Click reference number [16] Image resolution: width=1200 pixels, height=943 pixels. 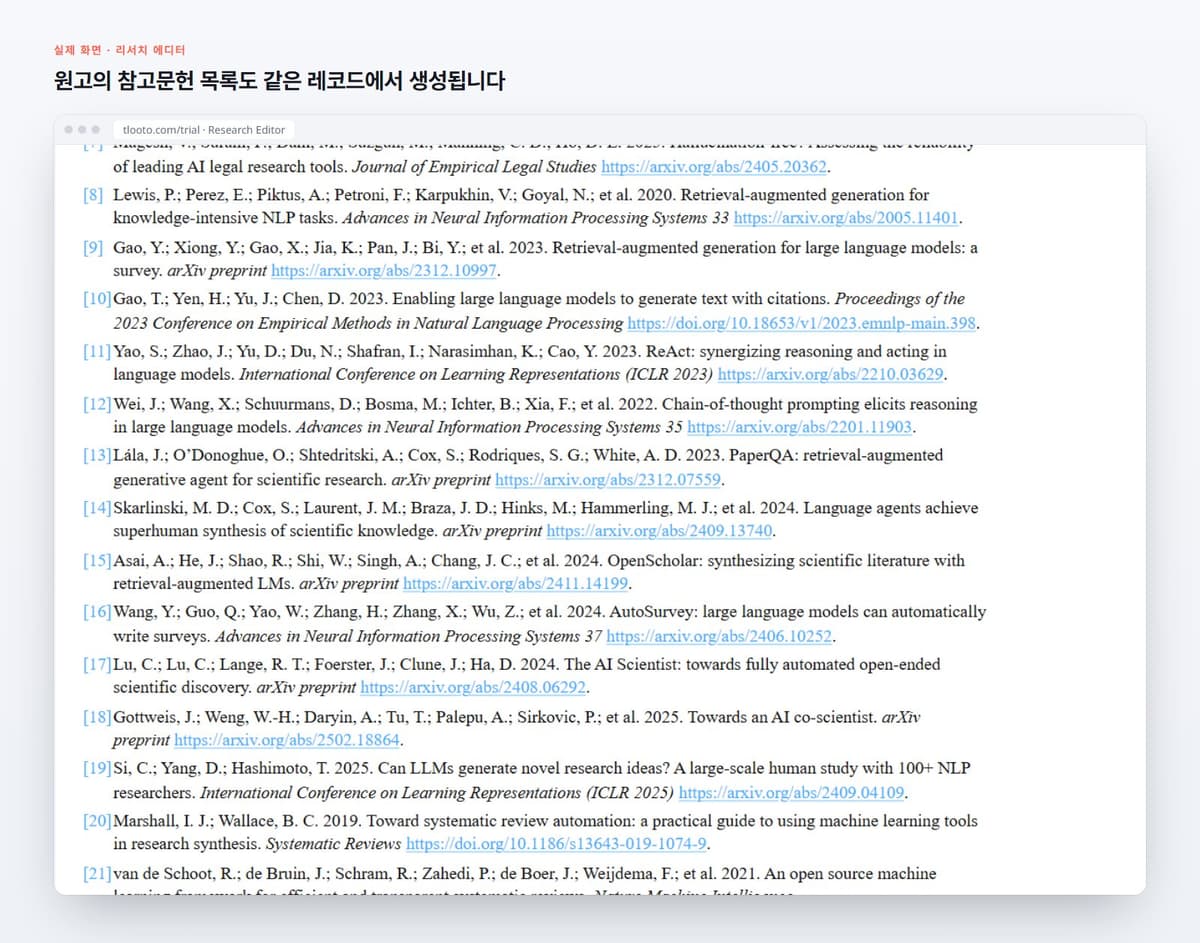pos(97,612)
